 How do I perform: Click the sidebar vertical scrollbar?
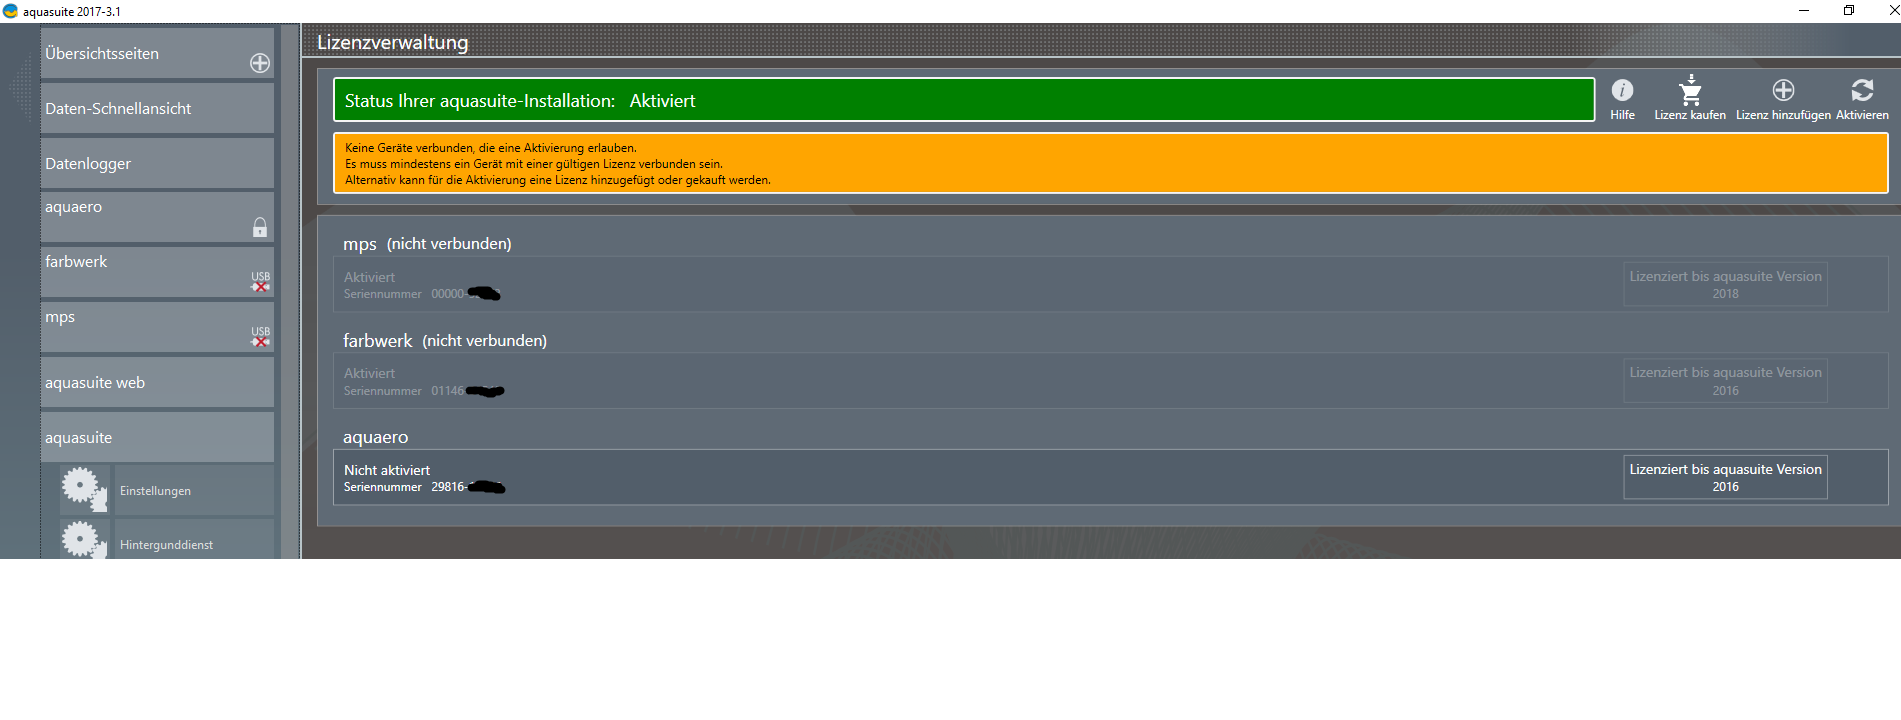290,291
